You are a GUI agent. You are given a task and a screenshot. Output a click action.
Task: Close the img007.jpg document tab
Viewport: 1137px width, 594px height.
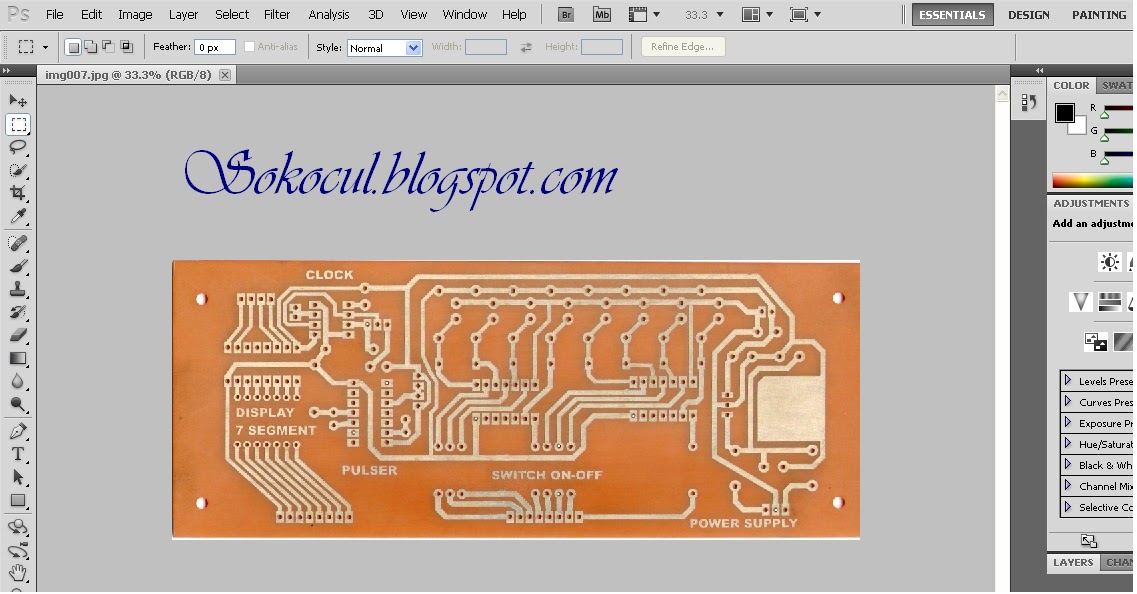[x=225, y=75]
